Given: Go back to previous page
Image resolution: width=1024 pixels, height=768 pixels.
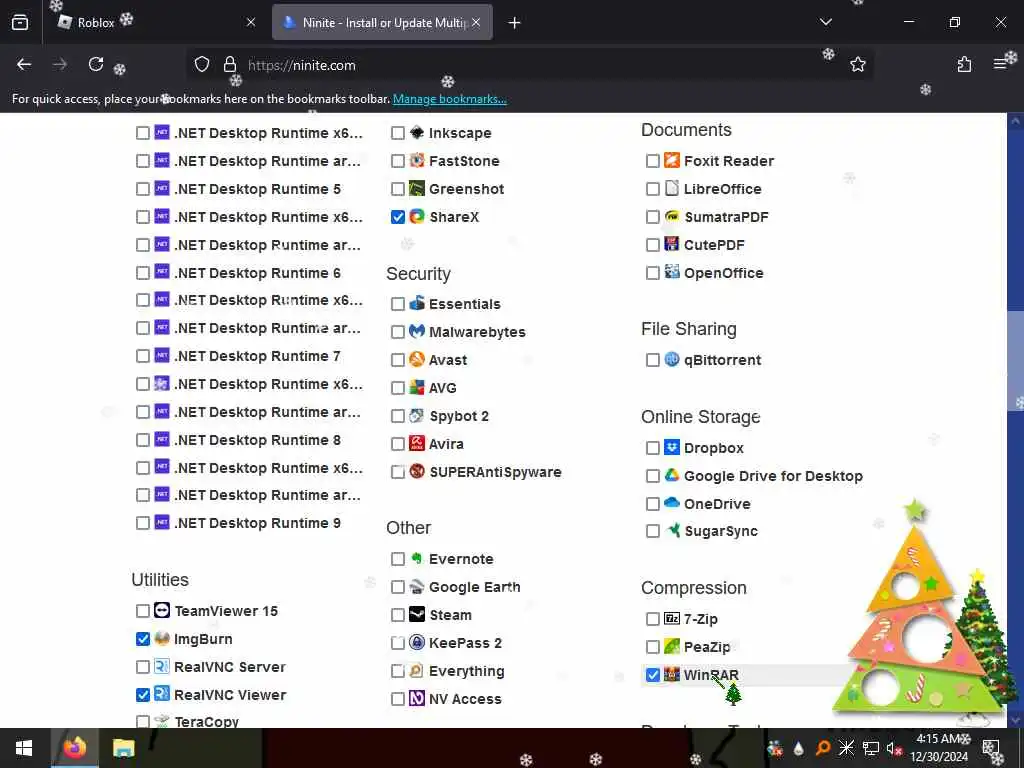Looking at the screenshot, I should click(24, 64).
